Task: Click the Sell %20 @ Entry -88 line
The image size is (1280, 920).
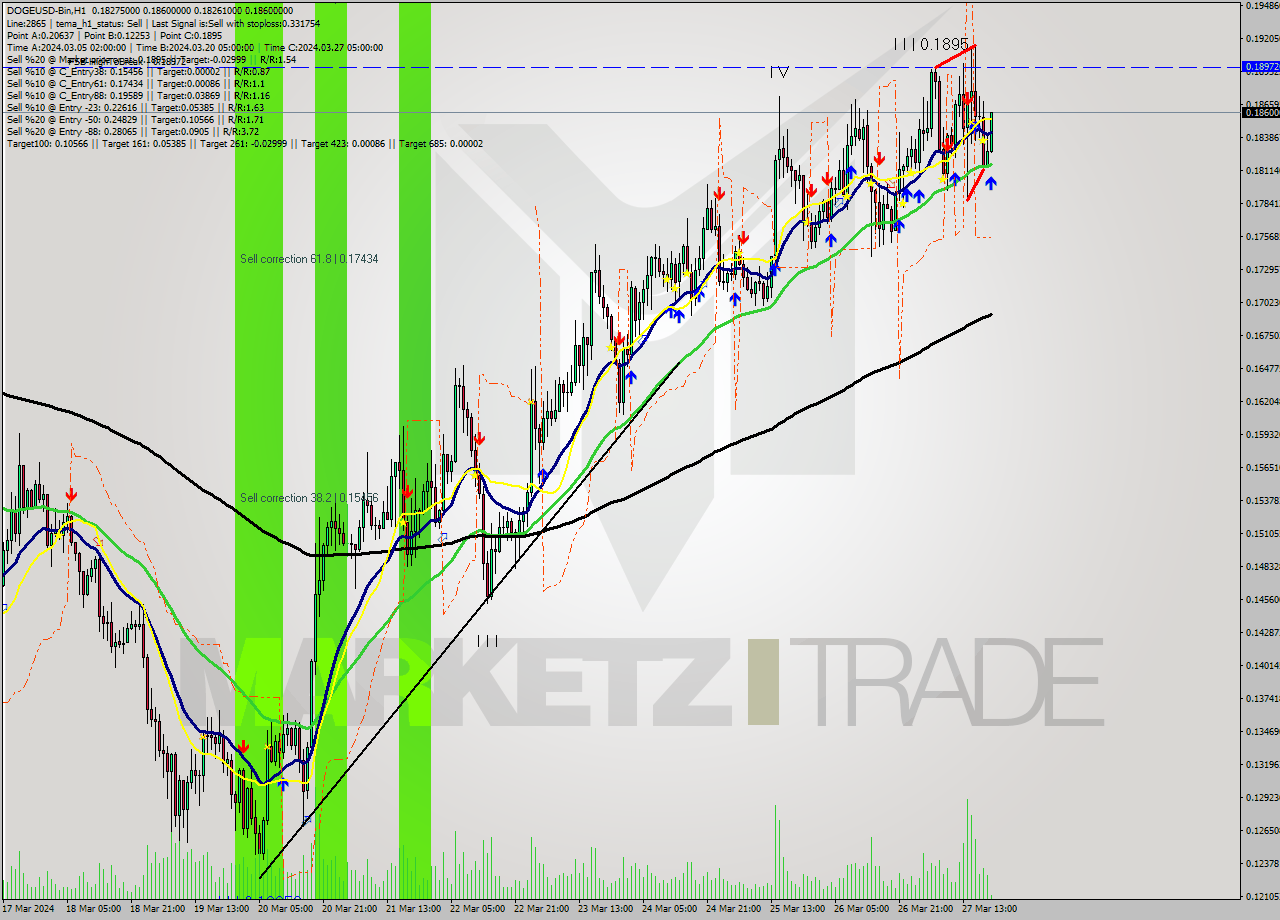Action: click(133, 131)
